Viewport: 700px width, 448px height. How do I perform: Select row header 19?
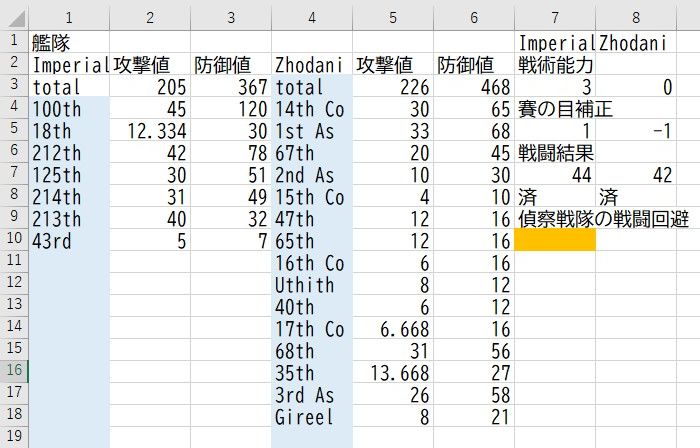click(x=14, y=436)
